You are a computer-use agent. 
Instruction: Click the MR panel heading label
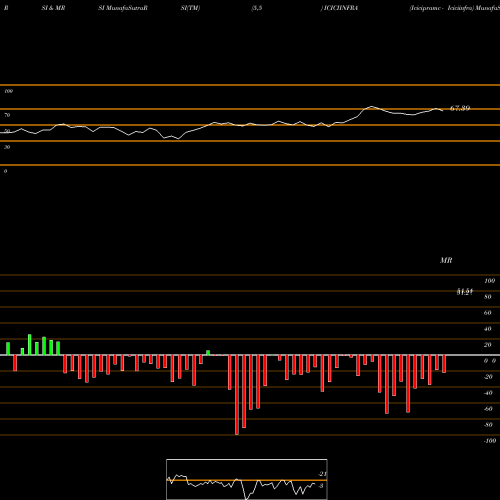tap(446, 260)
